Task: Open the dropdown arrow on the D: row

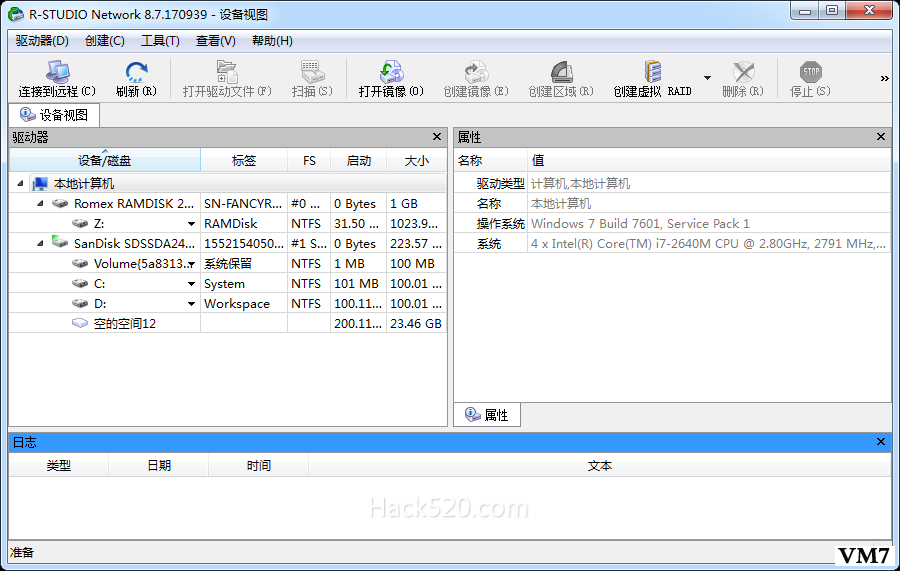Action: click(x=191, y=304)
